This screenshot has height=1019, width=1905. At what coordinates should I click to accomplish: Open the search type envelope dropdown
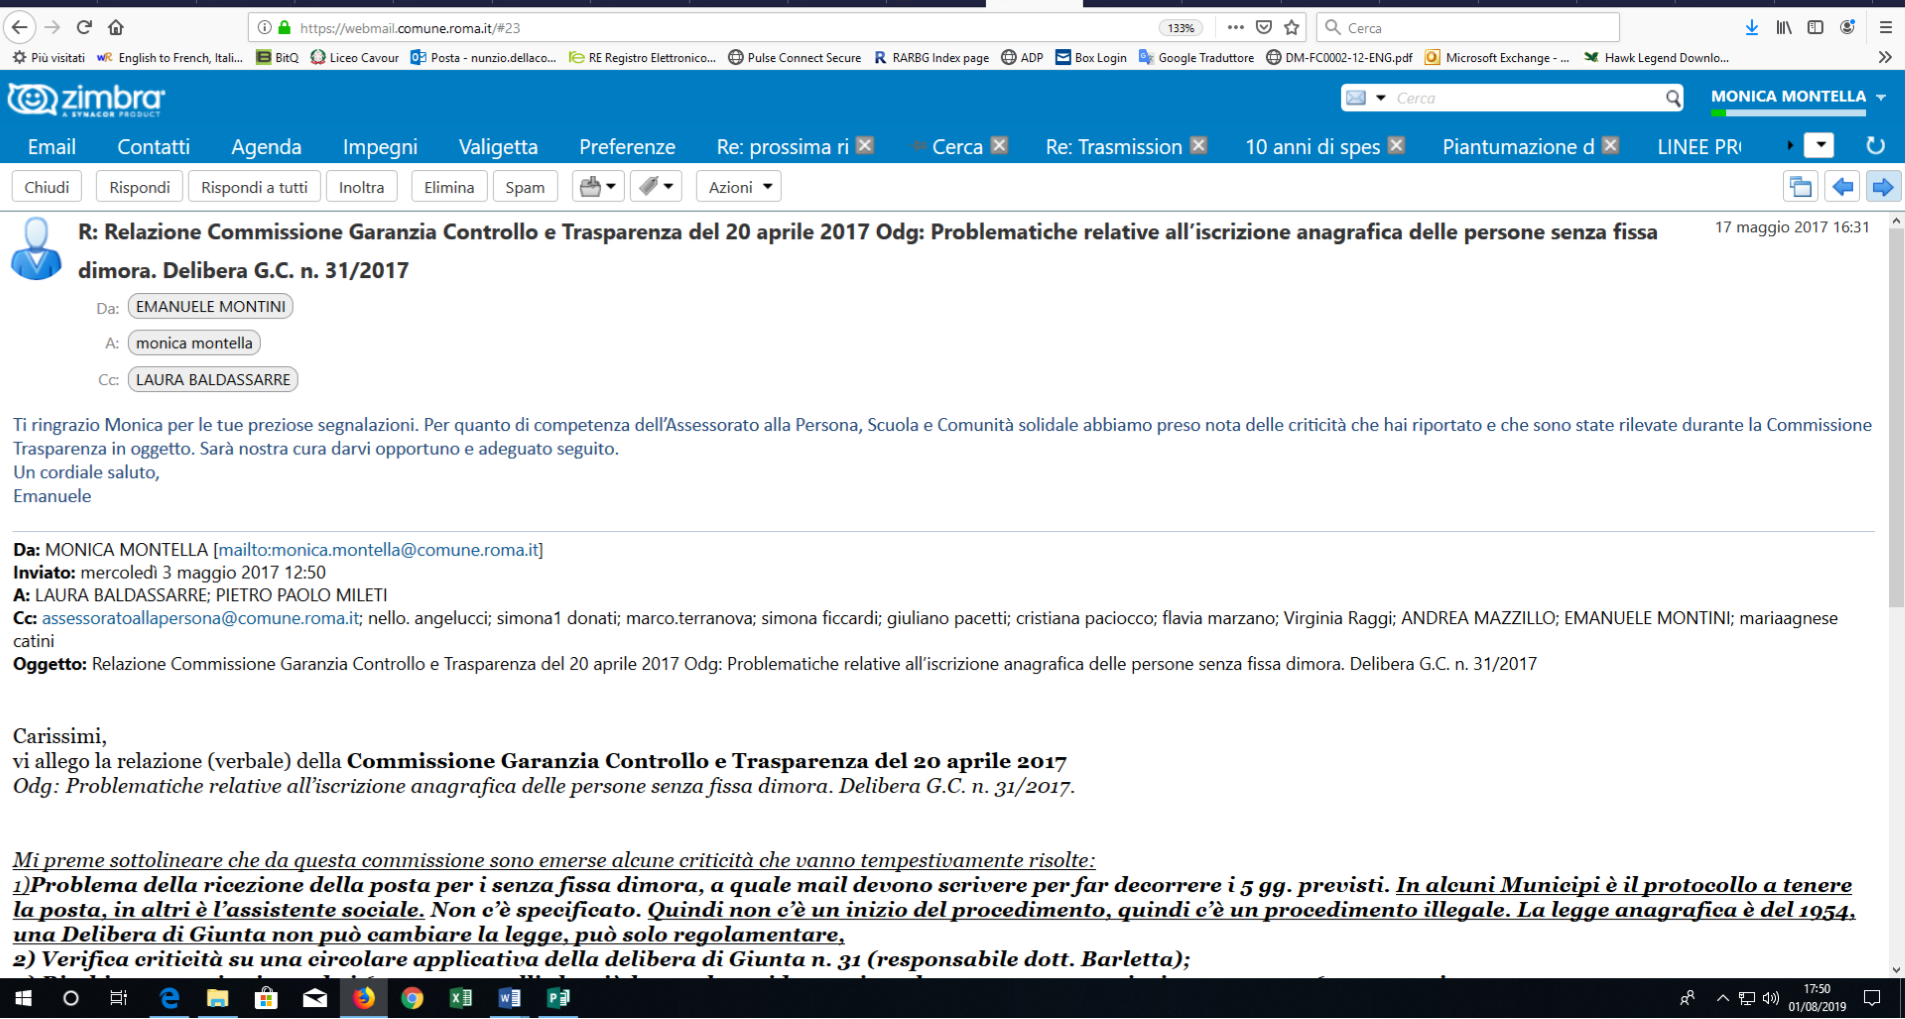pos(1366,98)
